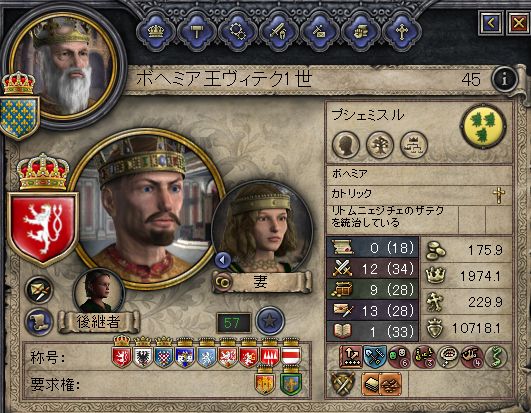531x413 pixels.
Task: Show family tree via tree icon
Action: coord(380,146)
